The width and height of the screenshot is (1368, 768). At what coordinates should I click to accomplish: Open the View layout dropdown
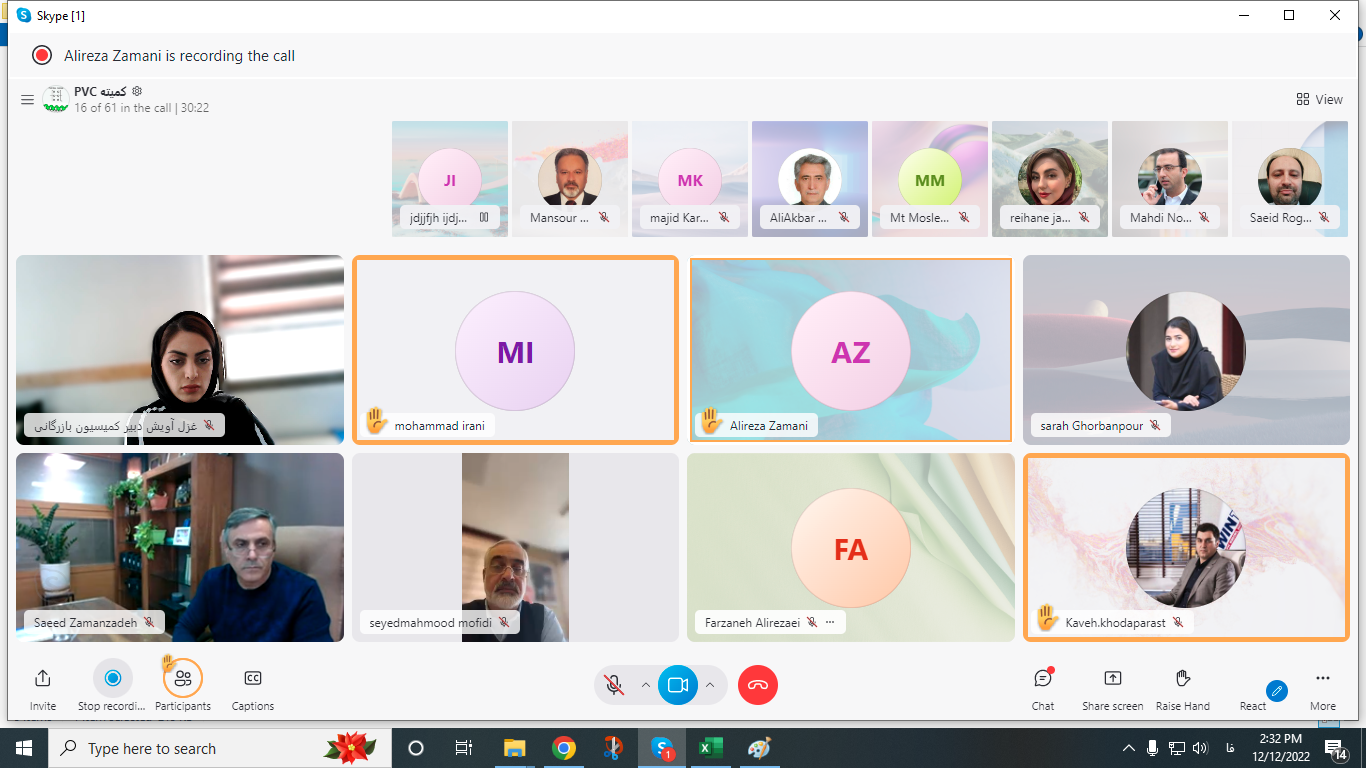click(x=1319, y=99)
